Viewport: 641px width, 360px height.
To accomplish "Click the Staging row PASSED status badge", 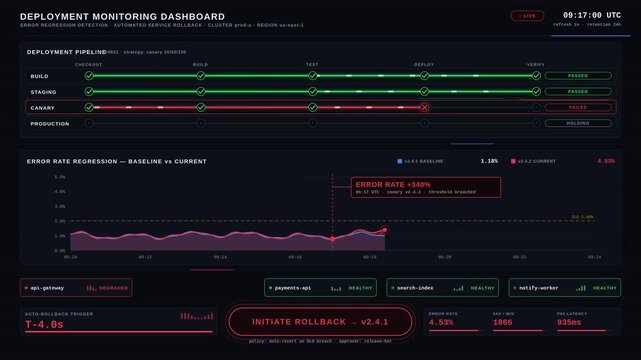I will 578,92.
